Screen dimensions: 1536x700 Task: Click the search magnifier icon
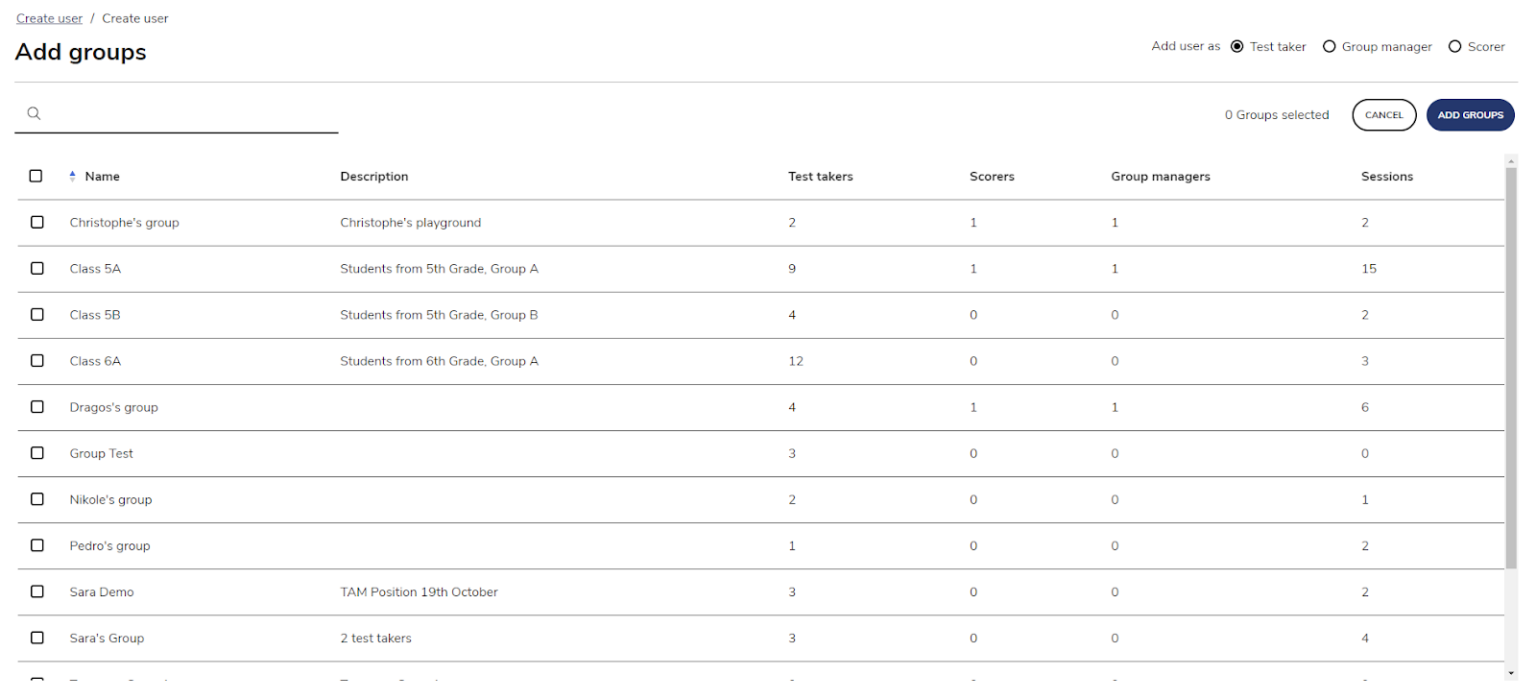(33, 114)
